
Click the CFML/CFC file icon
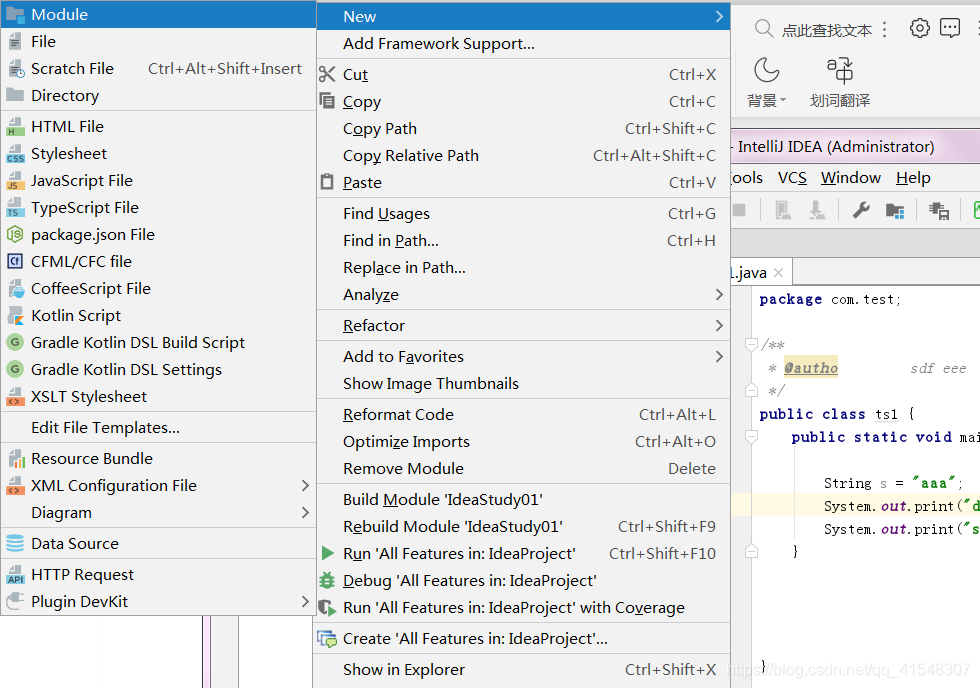[15, 261]
